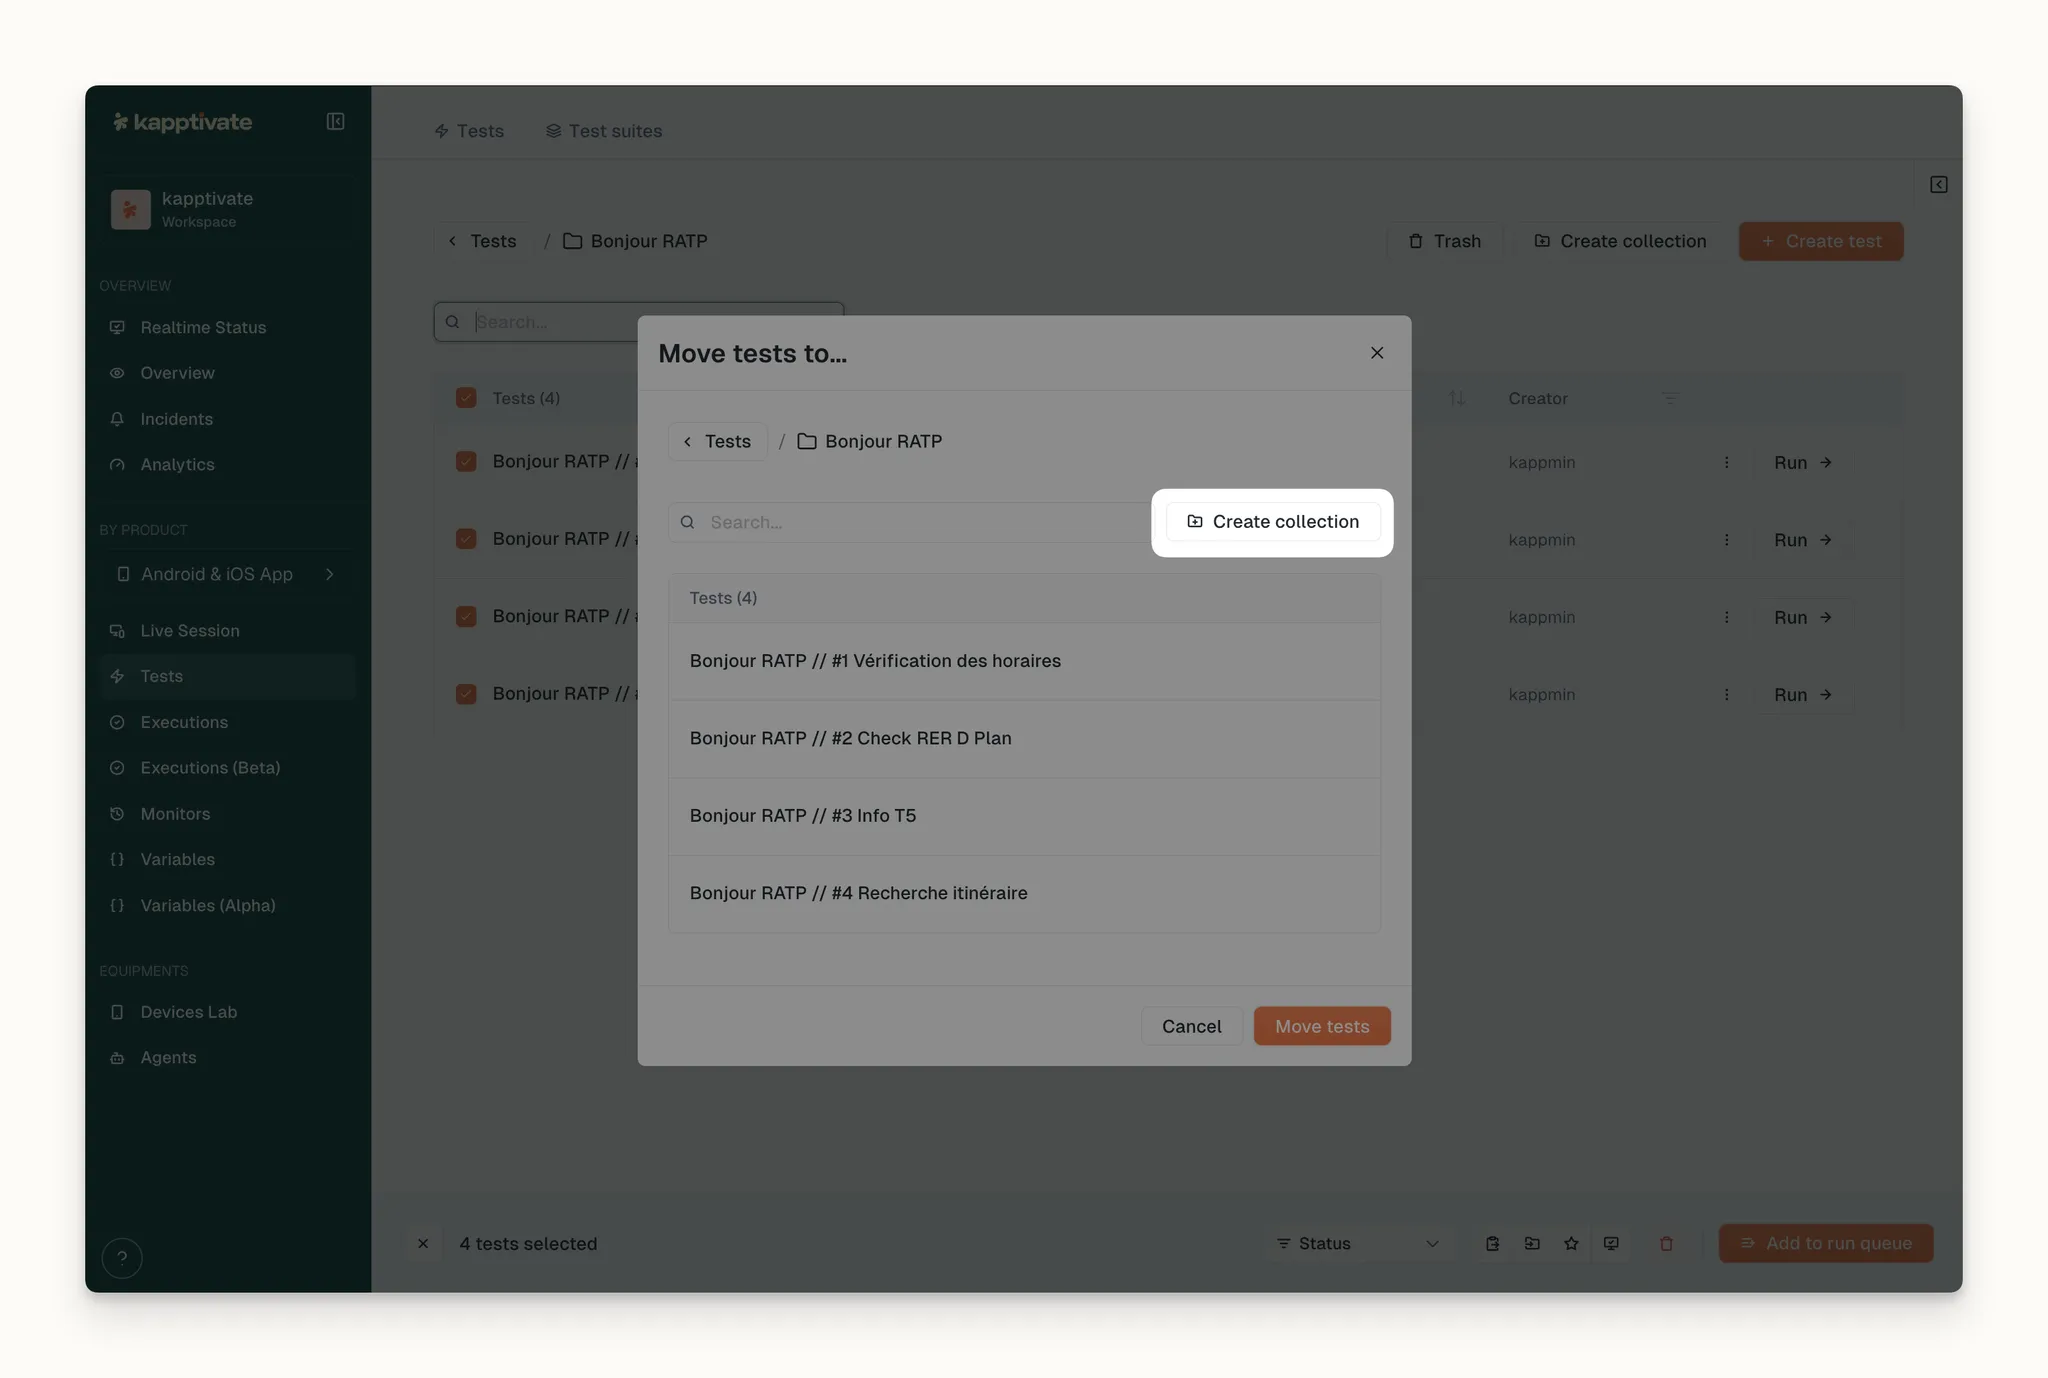
Task: Click the sort arrows icon beside Creator
Action: 1457,398
